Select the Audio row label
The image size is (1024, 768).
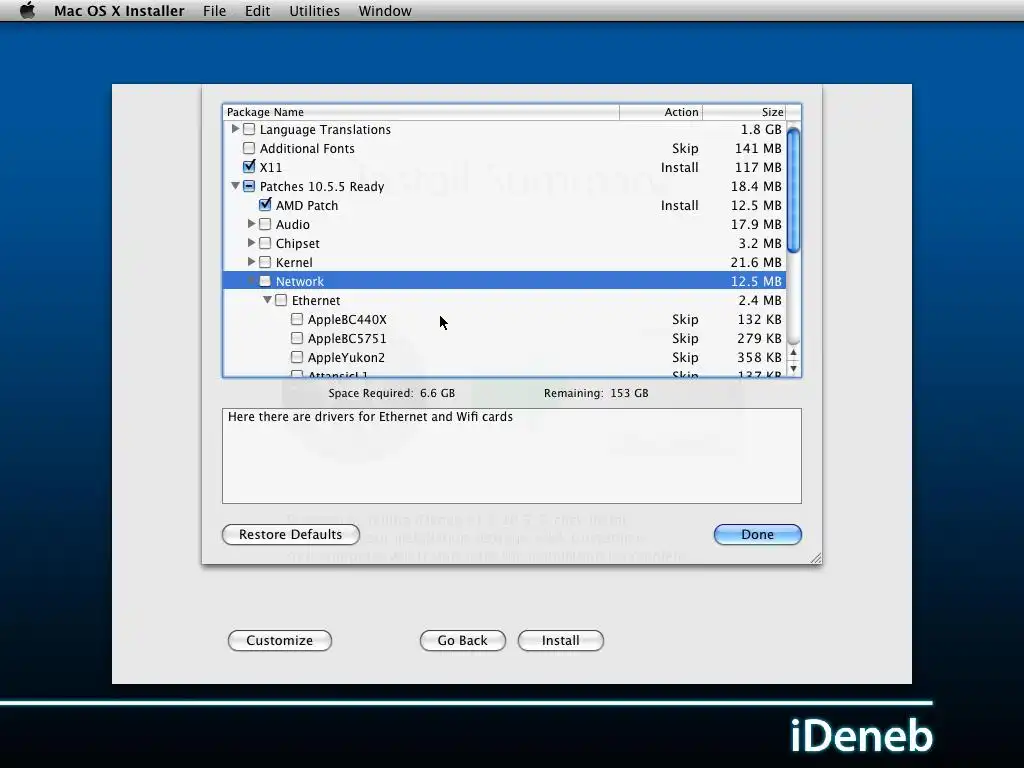[293, 225]
